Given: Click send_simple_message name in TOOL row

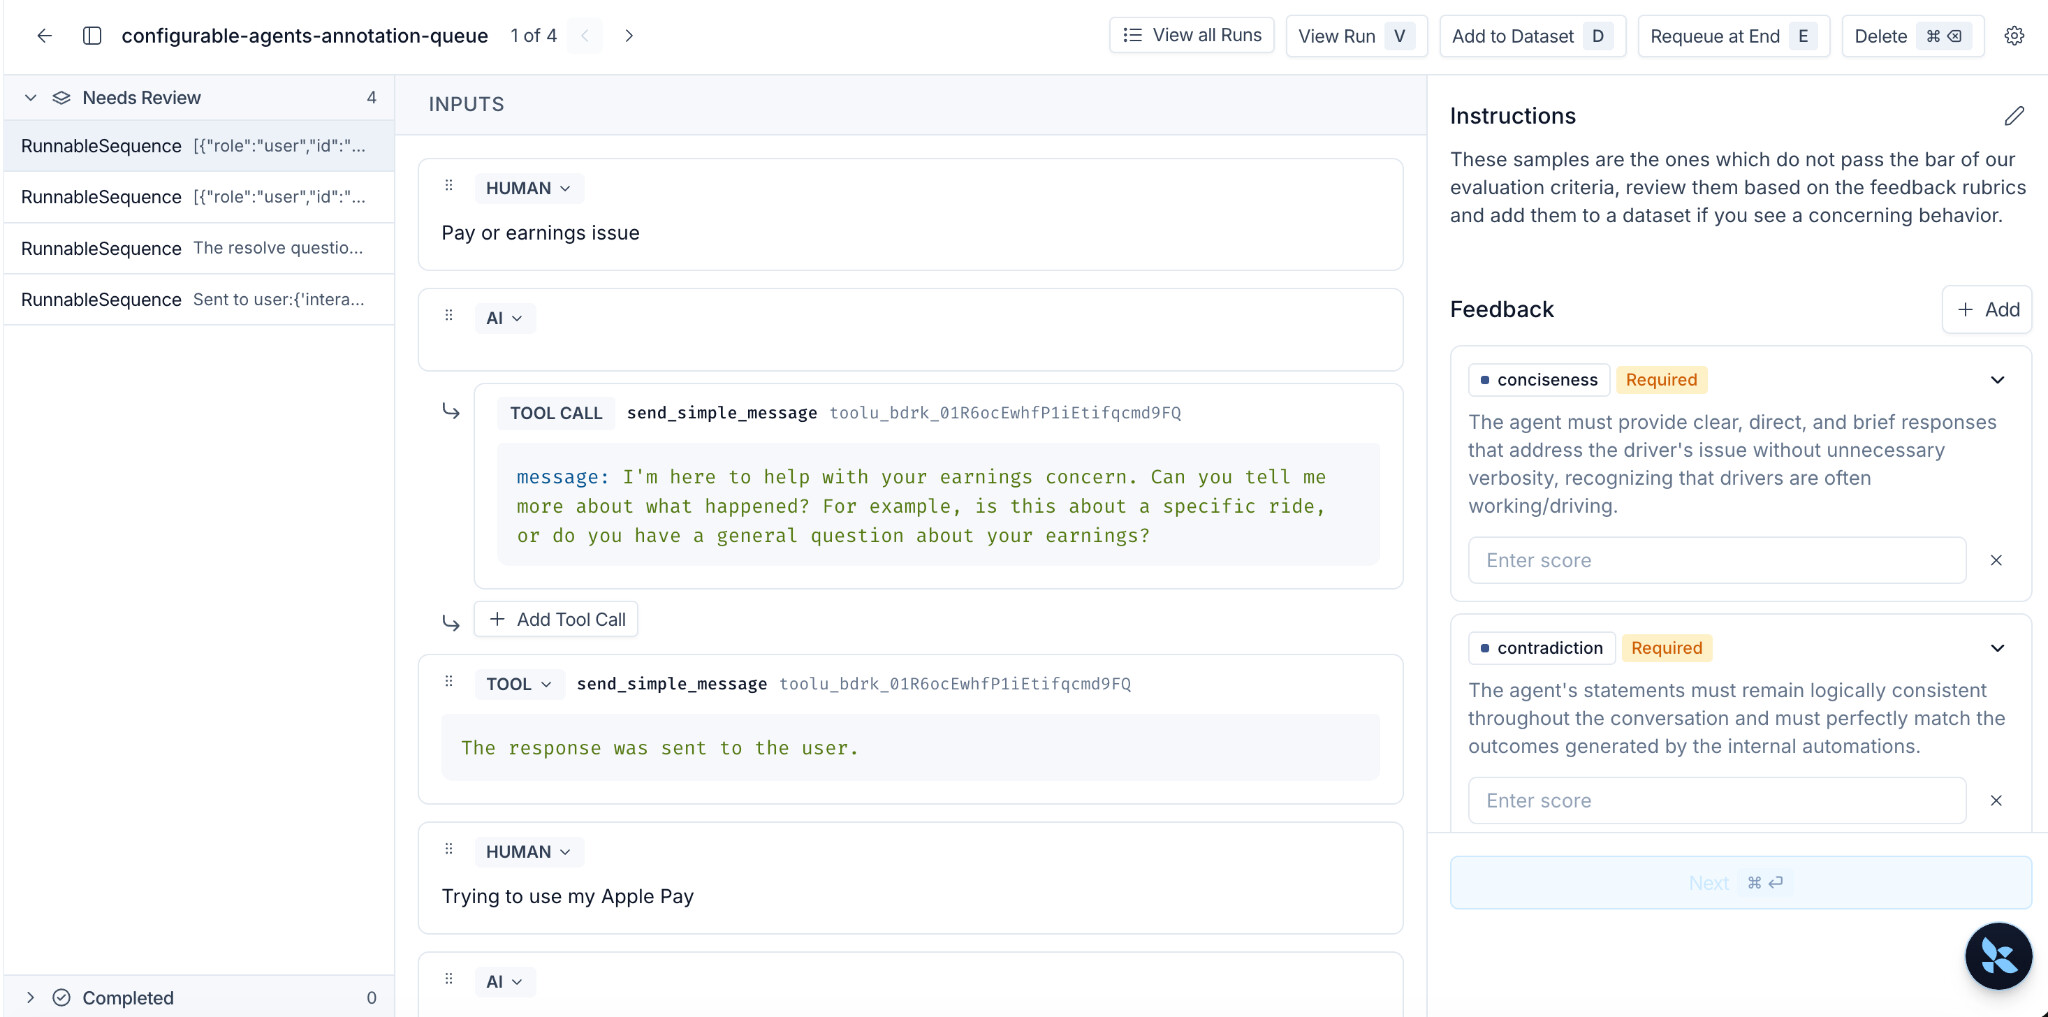Looking at the screenshot, I should coord(672,684).
